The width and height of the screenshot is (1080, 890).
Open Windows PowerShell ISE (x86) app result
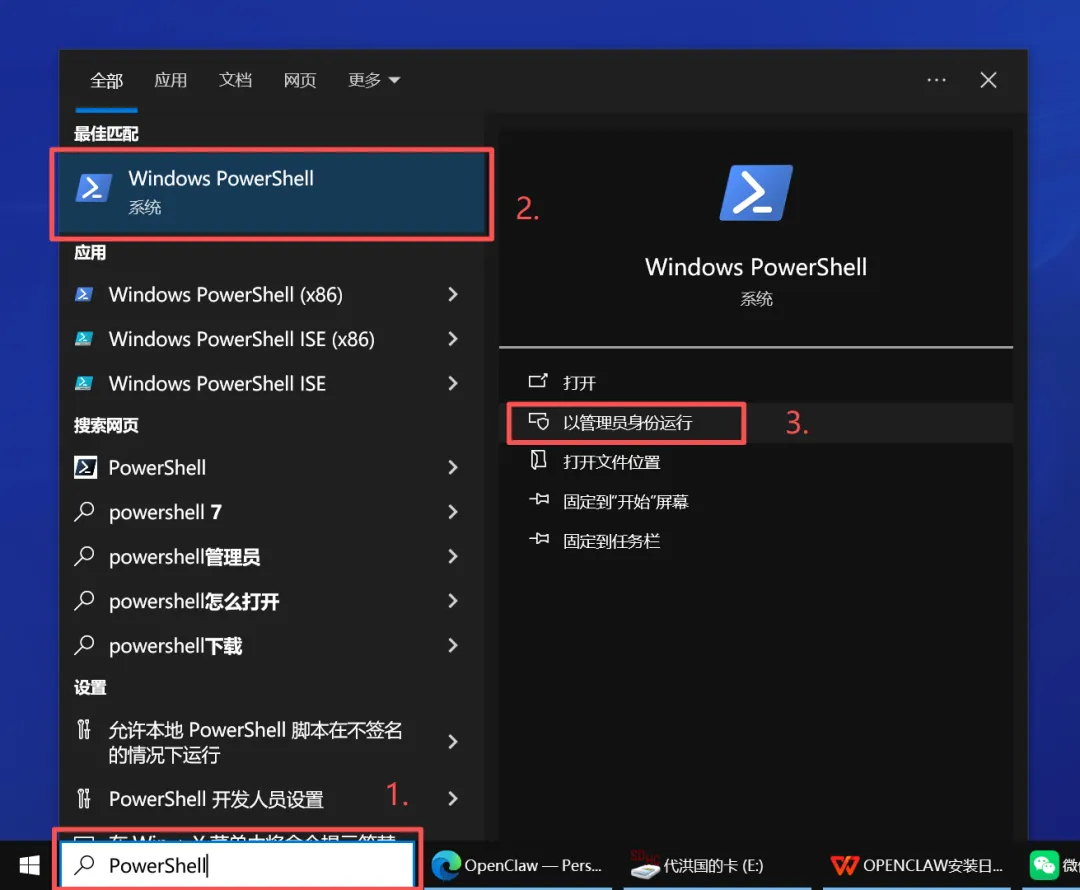click(x=242, y=339)
